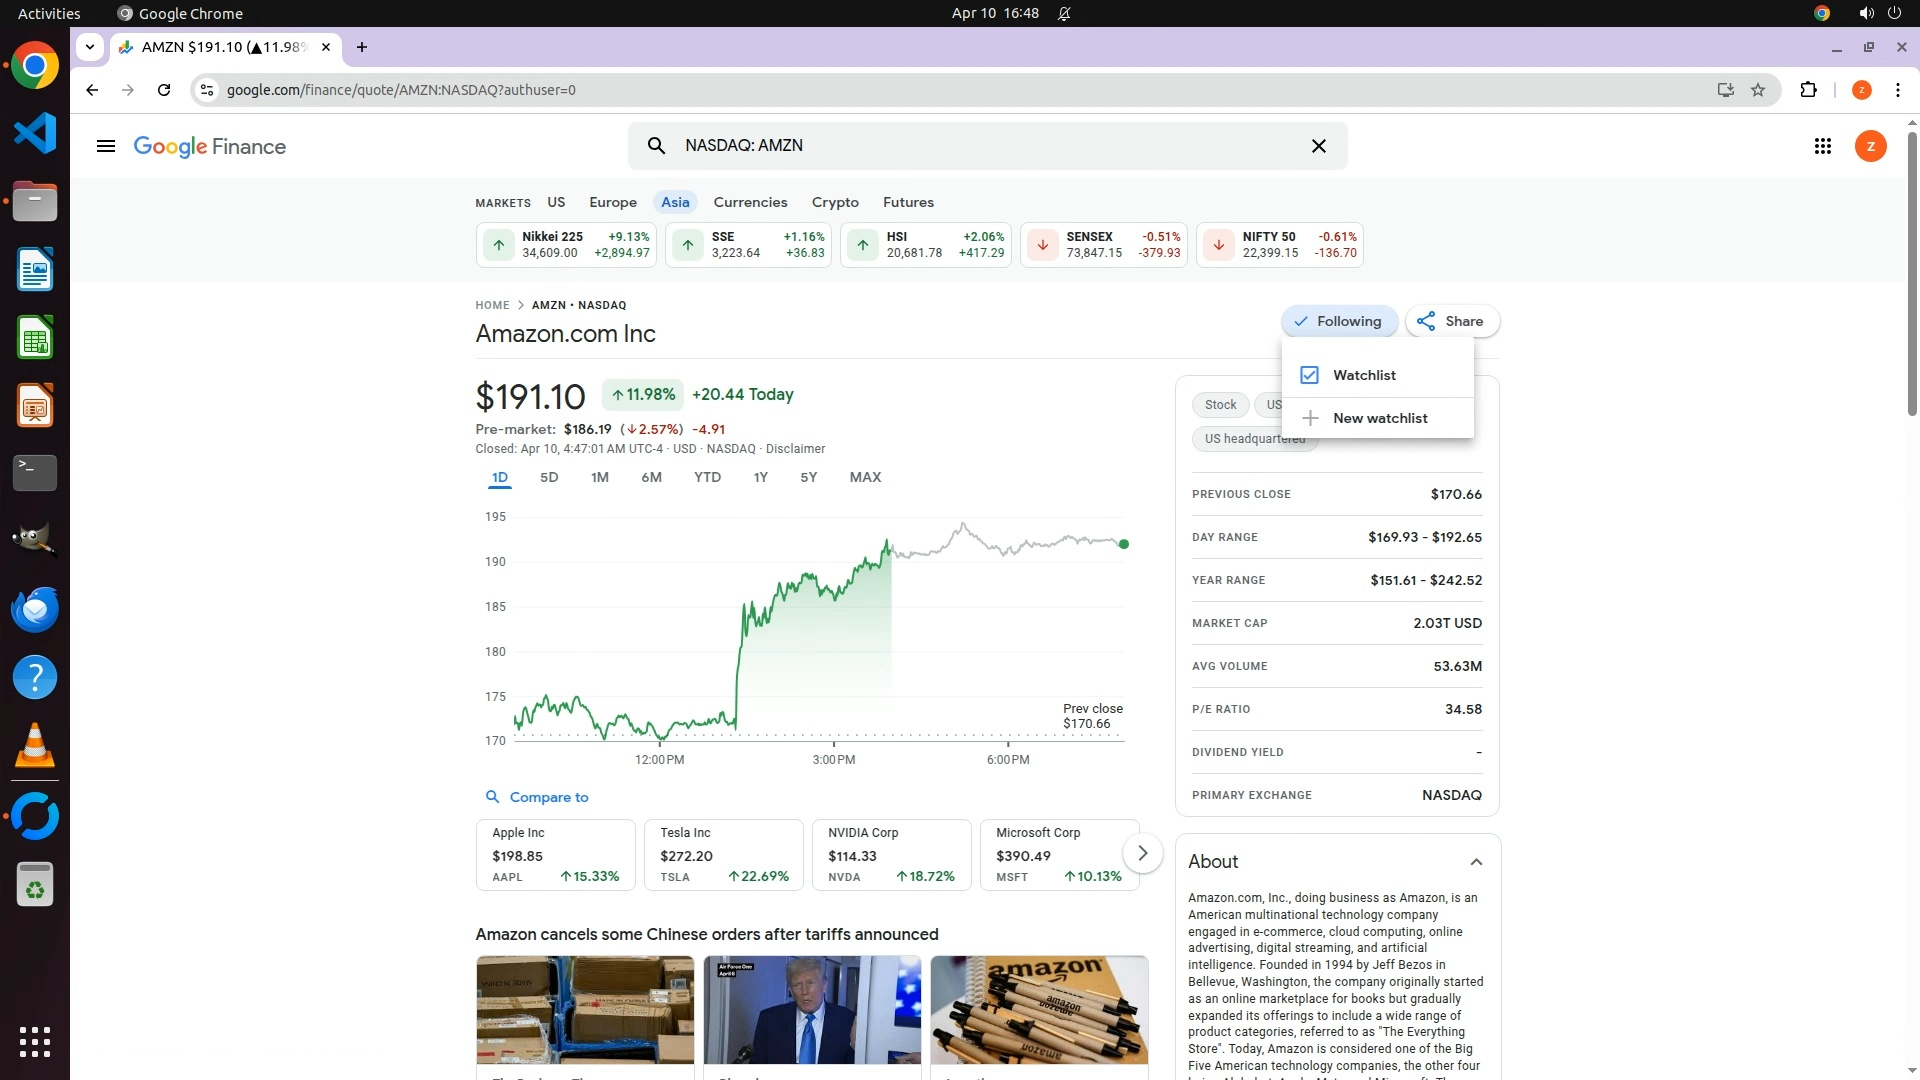Open the Google Finance hamburger menu
The width and height of the screenshot is (1920, 1080).
point(105,146)
